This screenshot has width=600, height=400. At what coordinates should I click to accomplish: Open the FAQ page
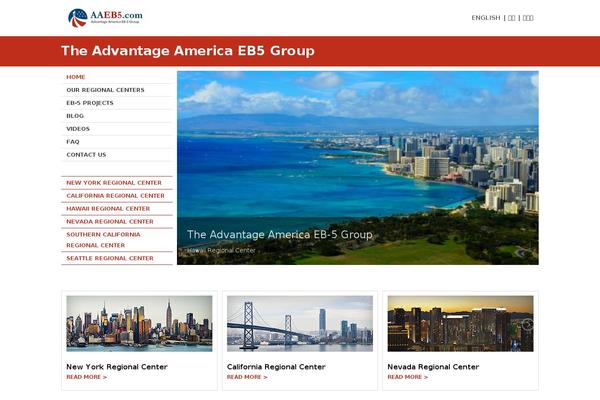73,142
